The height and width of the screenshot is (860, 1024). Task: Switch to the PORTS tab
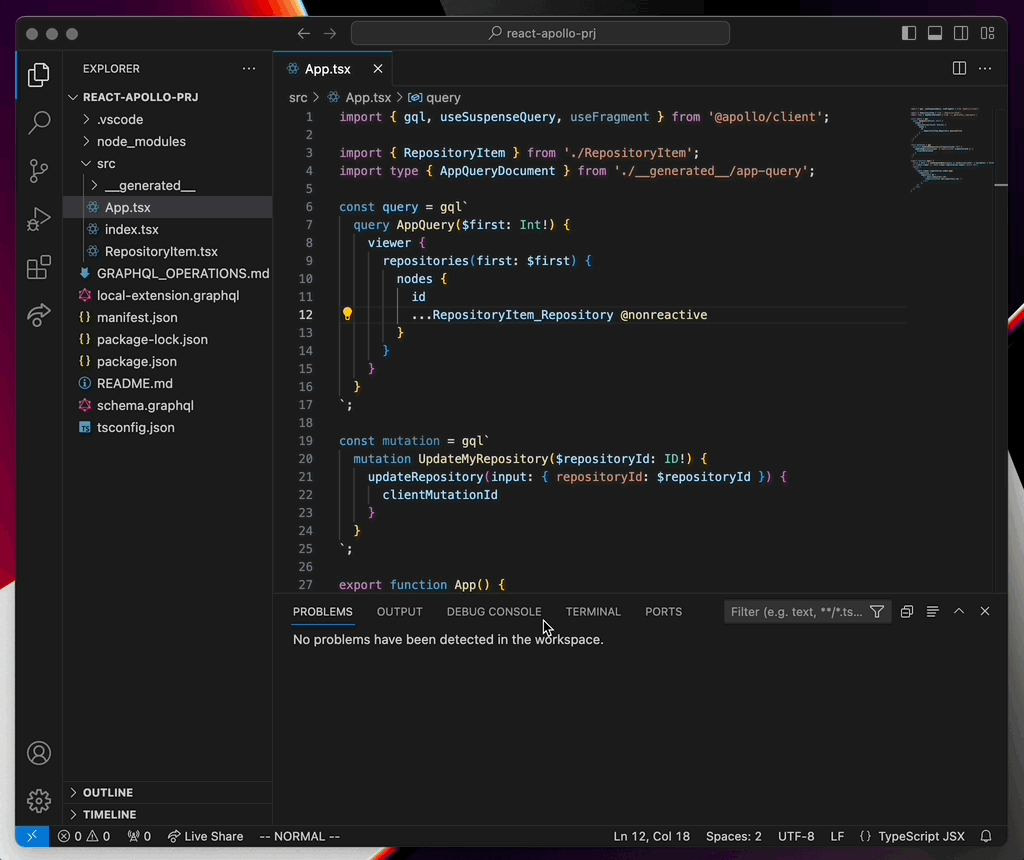point(664,612)
